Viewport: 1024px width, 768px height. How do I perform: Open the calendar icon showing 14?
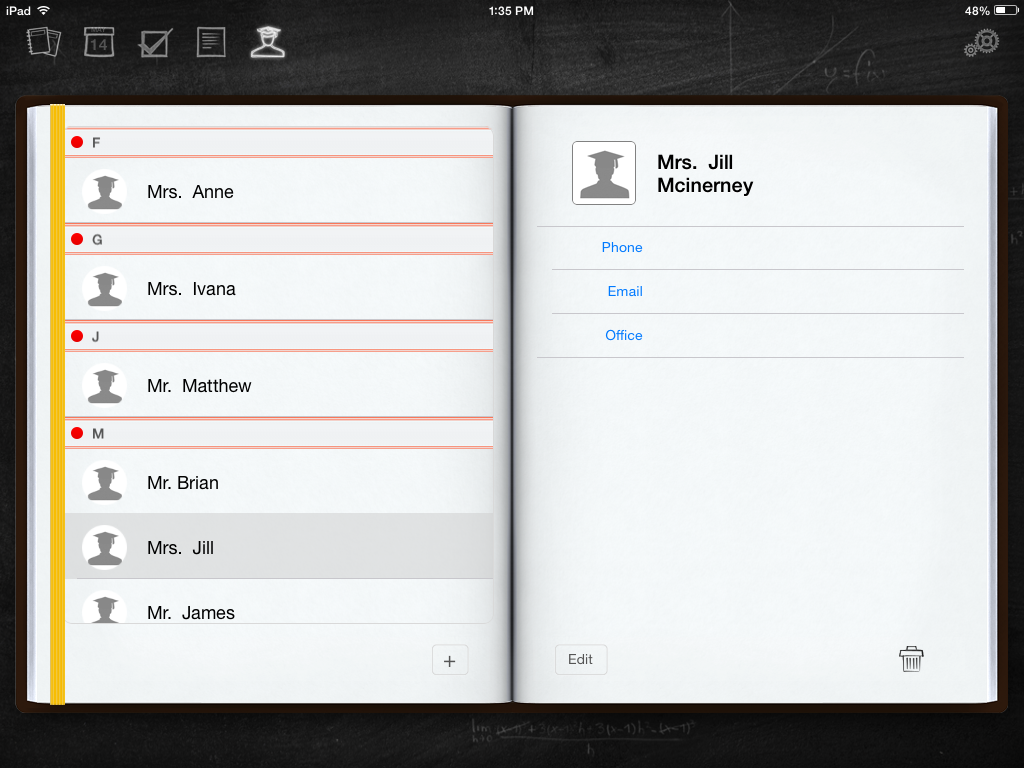pos(99,42)
